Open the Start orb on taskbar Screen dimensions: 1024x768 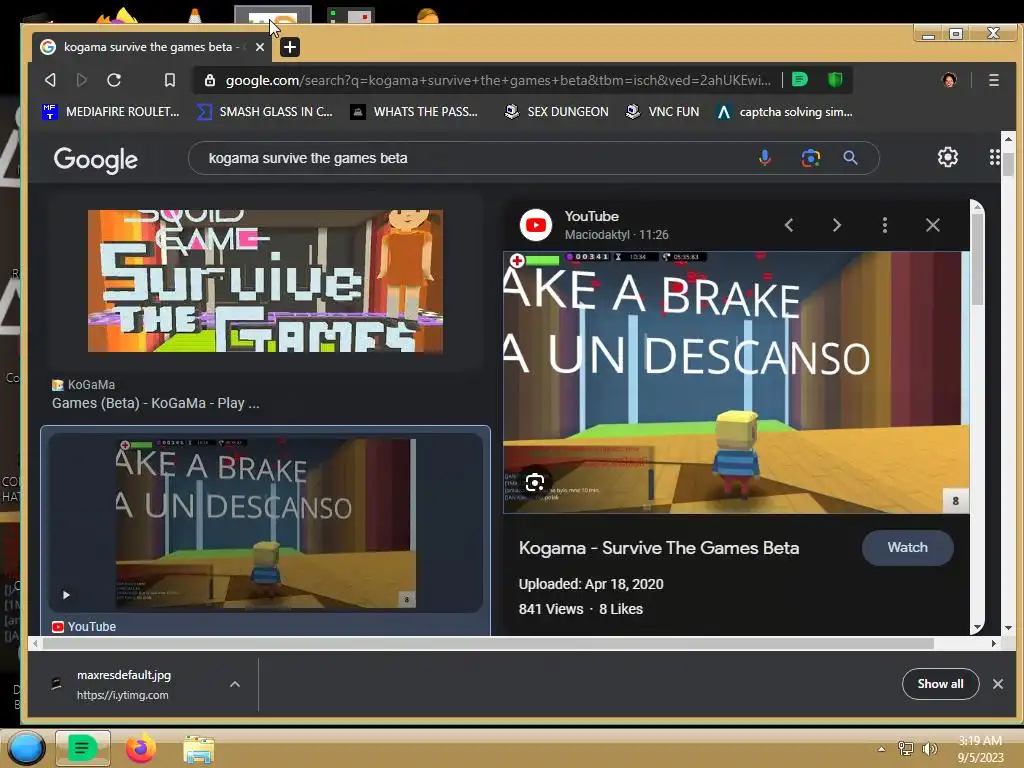[26, 748]
